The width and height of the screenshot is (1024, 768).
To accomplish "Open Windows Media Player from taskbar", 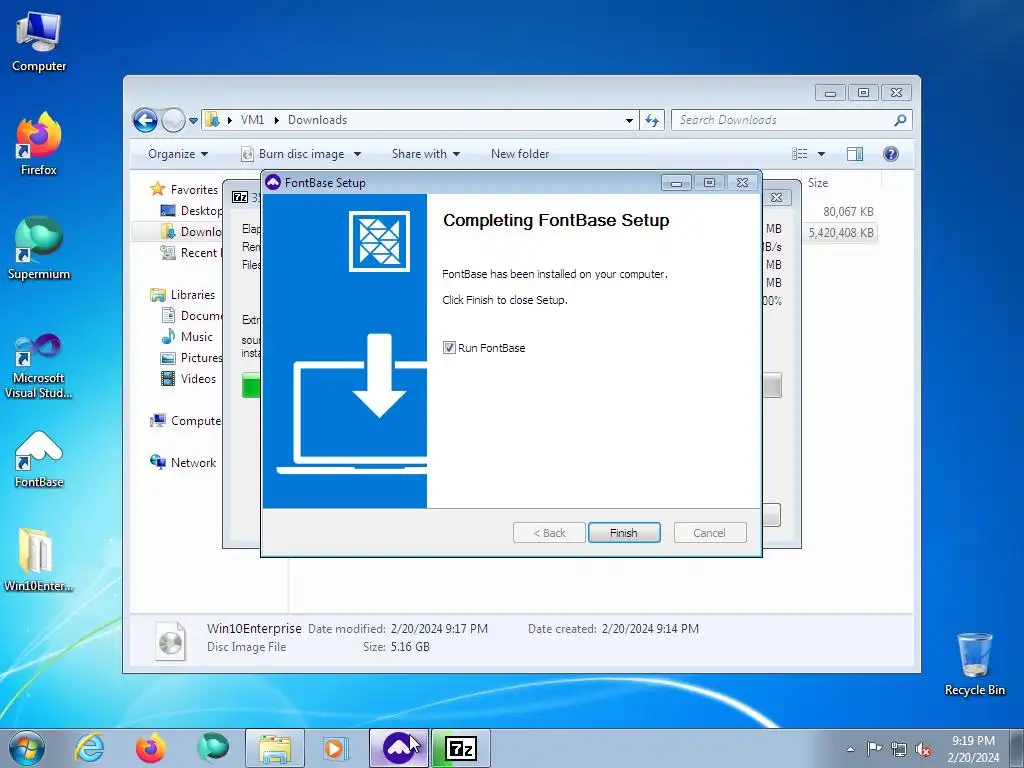I will click(336, 748).
